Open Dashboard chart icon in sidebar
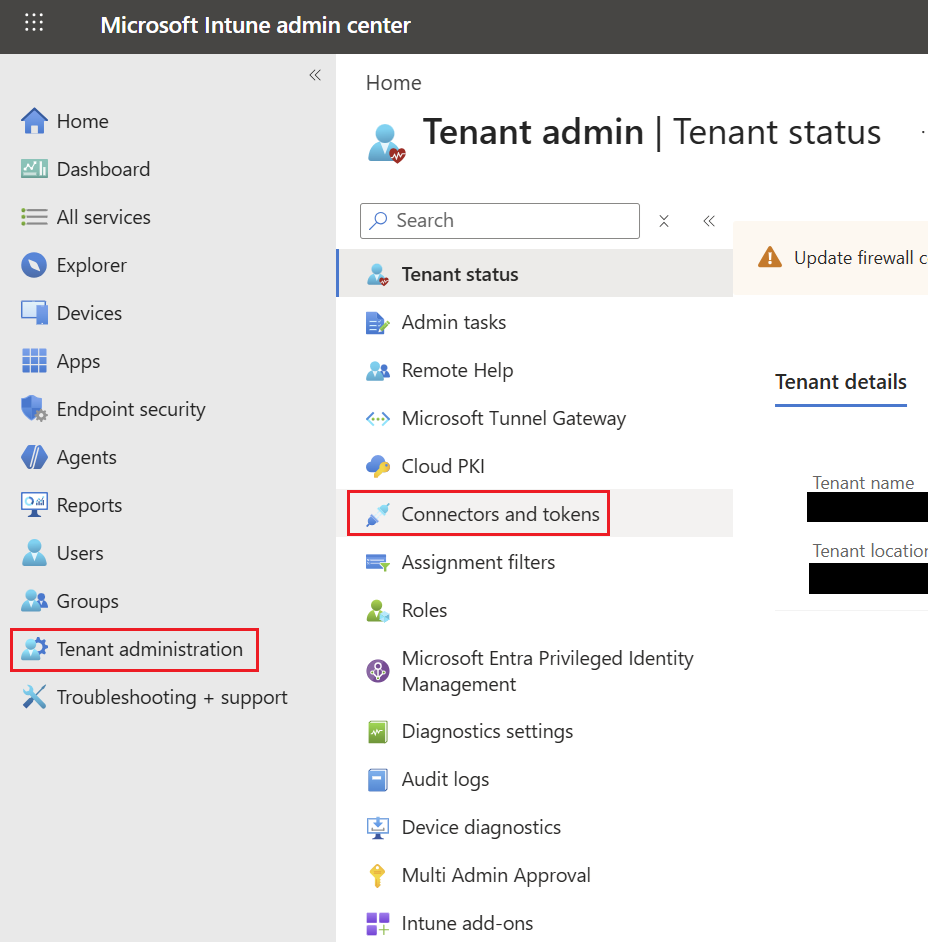928x942 pixels. [x=34, y=169]
